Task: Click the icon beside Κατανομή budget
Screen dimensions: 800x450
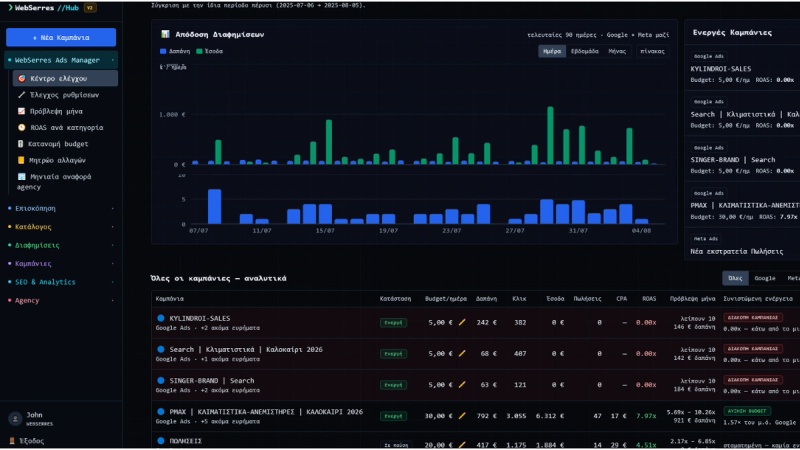Action: [x=20, y=143]
